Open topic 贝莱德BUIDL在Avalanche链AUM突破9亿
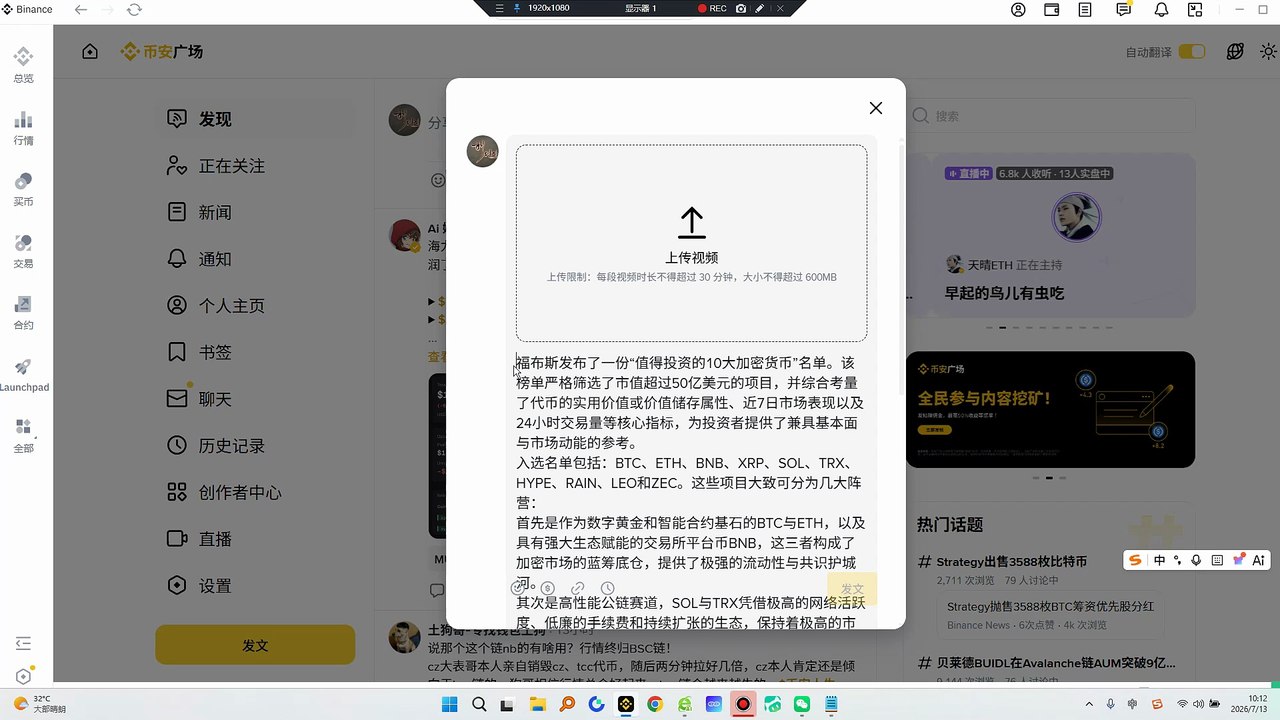Screen dimensions: 1280x720 click(x=1056, y=663)
